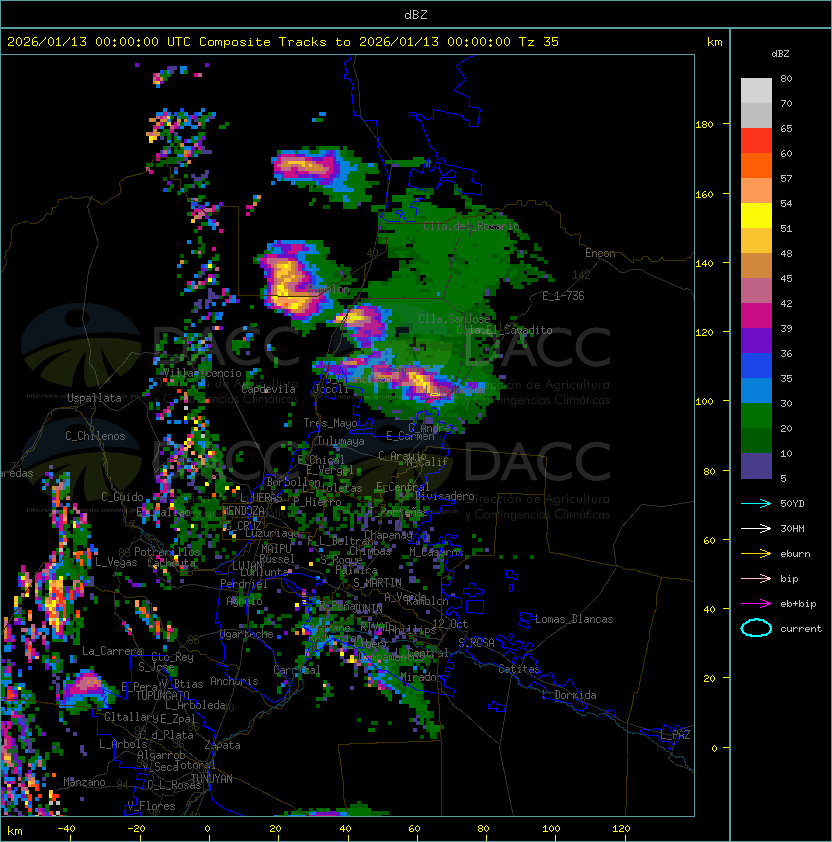The width and height of the screenshot is (832, 842).
Task: Click the 'L_Dormida' map label
Action: [x=569, y=695]
